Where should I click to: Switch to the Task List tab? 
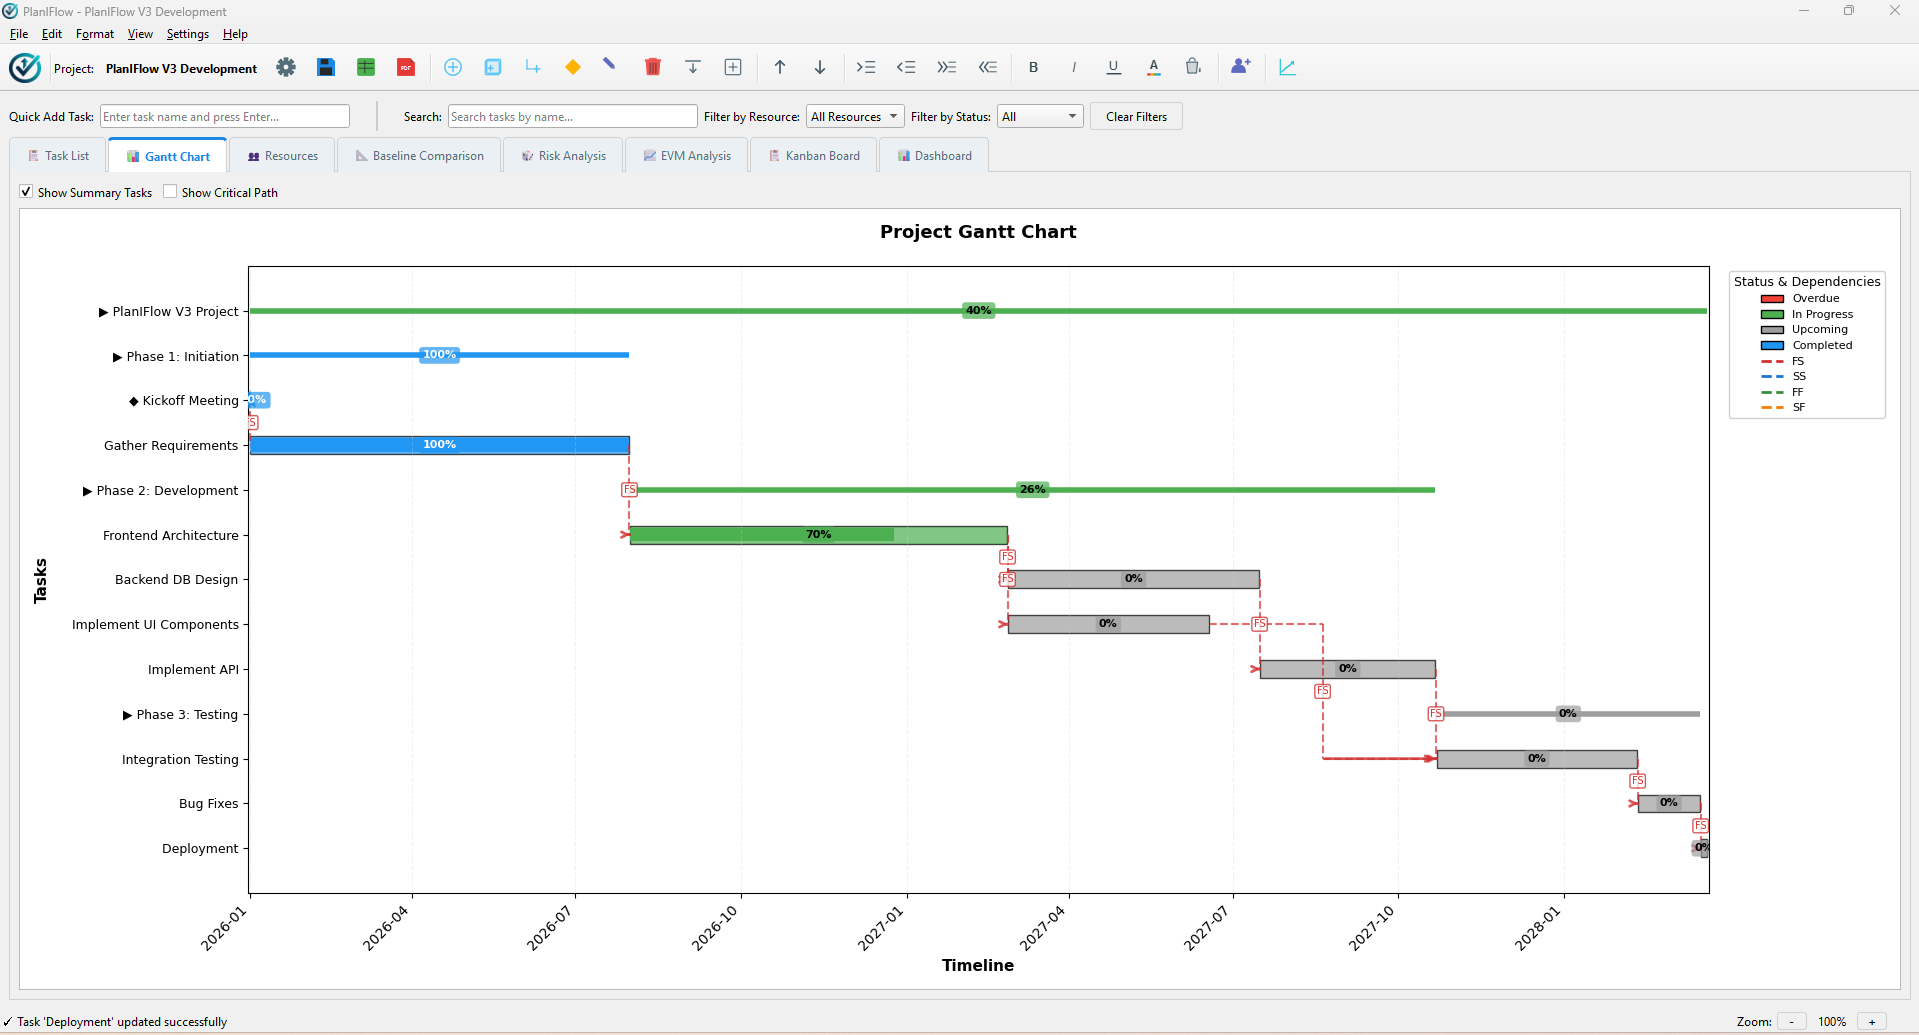tap(58, 156)
